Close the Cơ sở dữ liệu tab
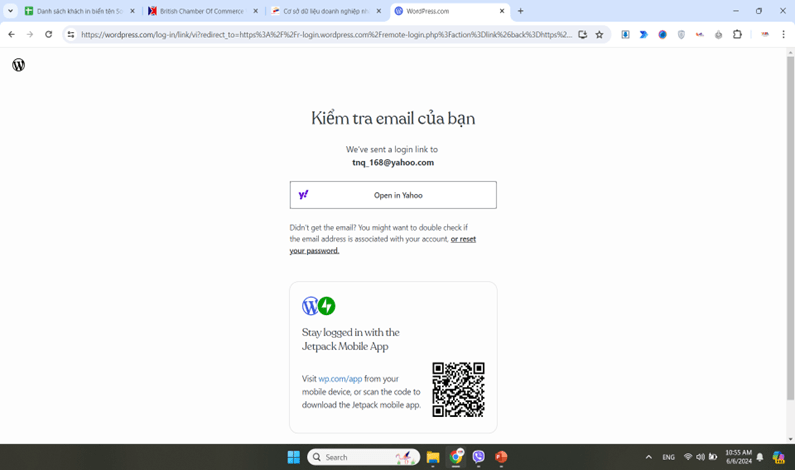 tap(379, 11)
